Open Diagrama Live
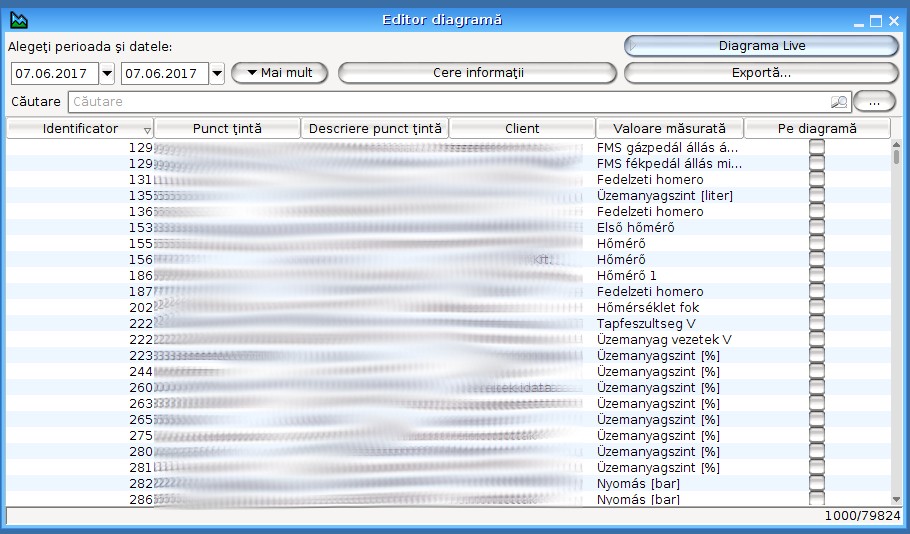The image size is (910, 534). click(x=761, y=46)
